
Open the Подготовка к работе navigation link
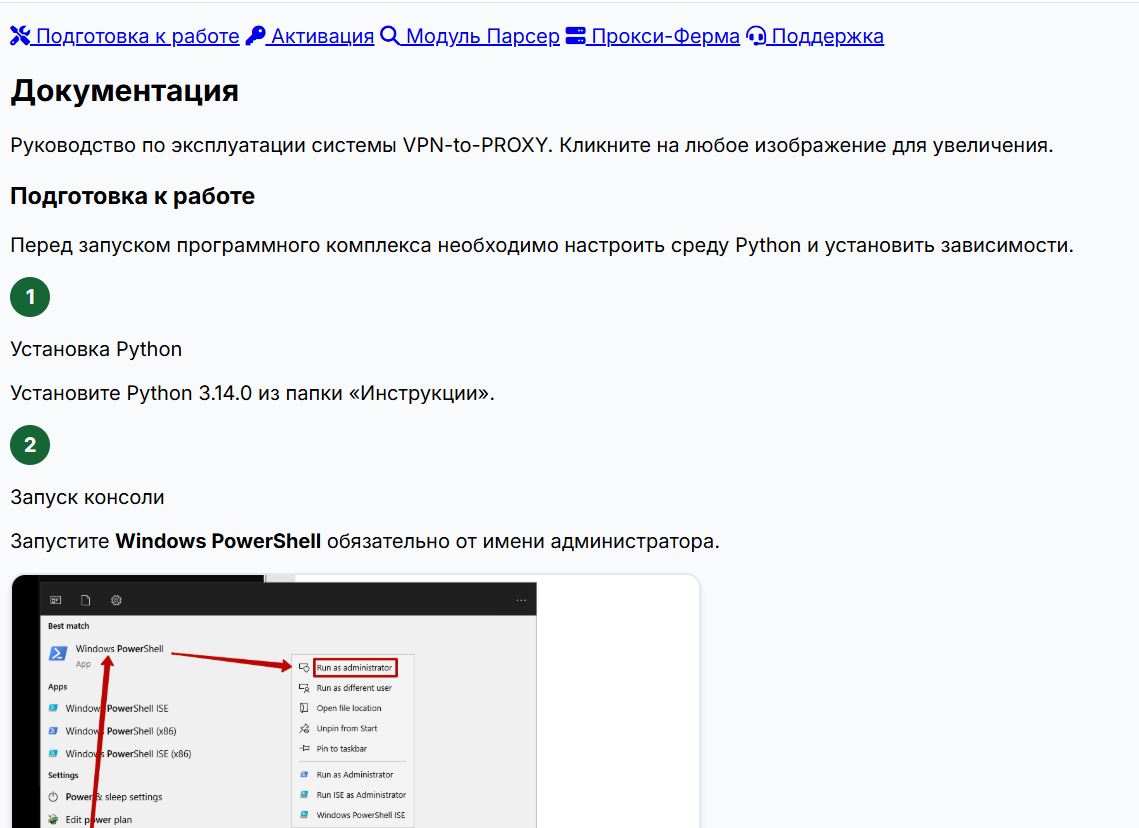tap(125, 36)
